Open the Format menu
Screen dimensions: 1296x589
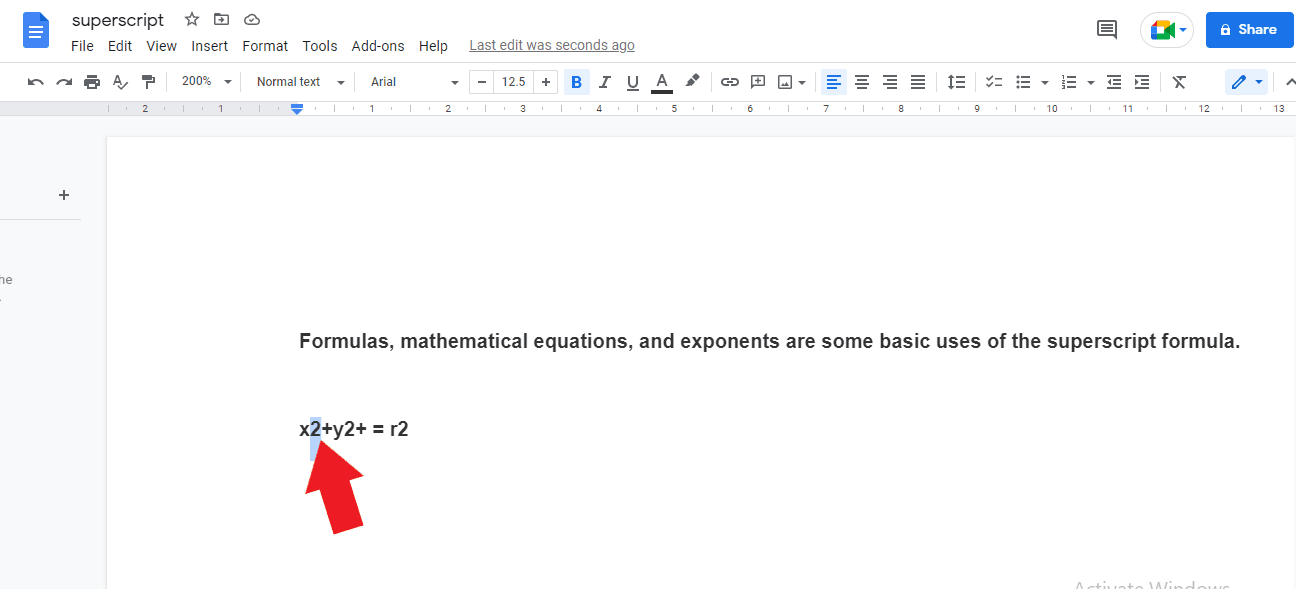(x=265, y=46)
